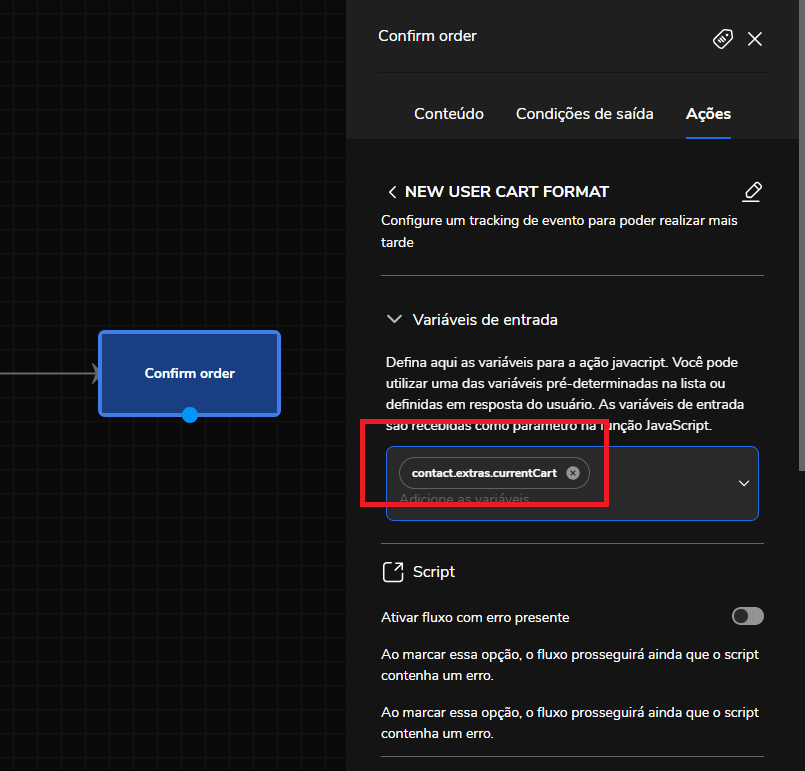This screenshot has width=805, height=771.
Task: Click the Script section label
Action: 434,572
